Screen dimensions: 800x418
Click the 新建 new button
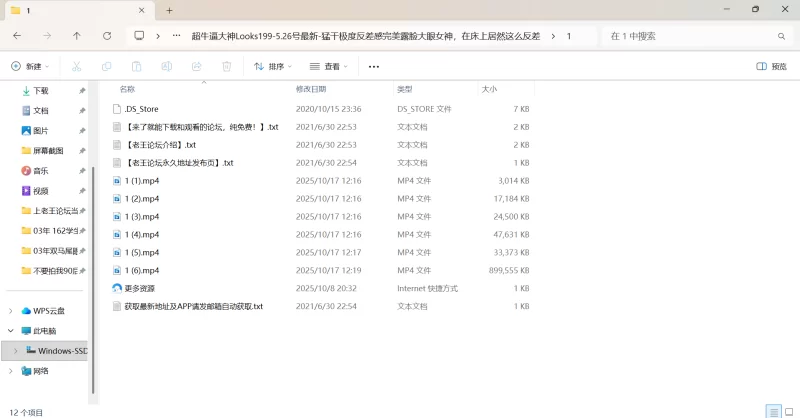tap(30, 66)
